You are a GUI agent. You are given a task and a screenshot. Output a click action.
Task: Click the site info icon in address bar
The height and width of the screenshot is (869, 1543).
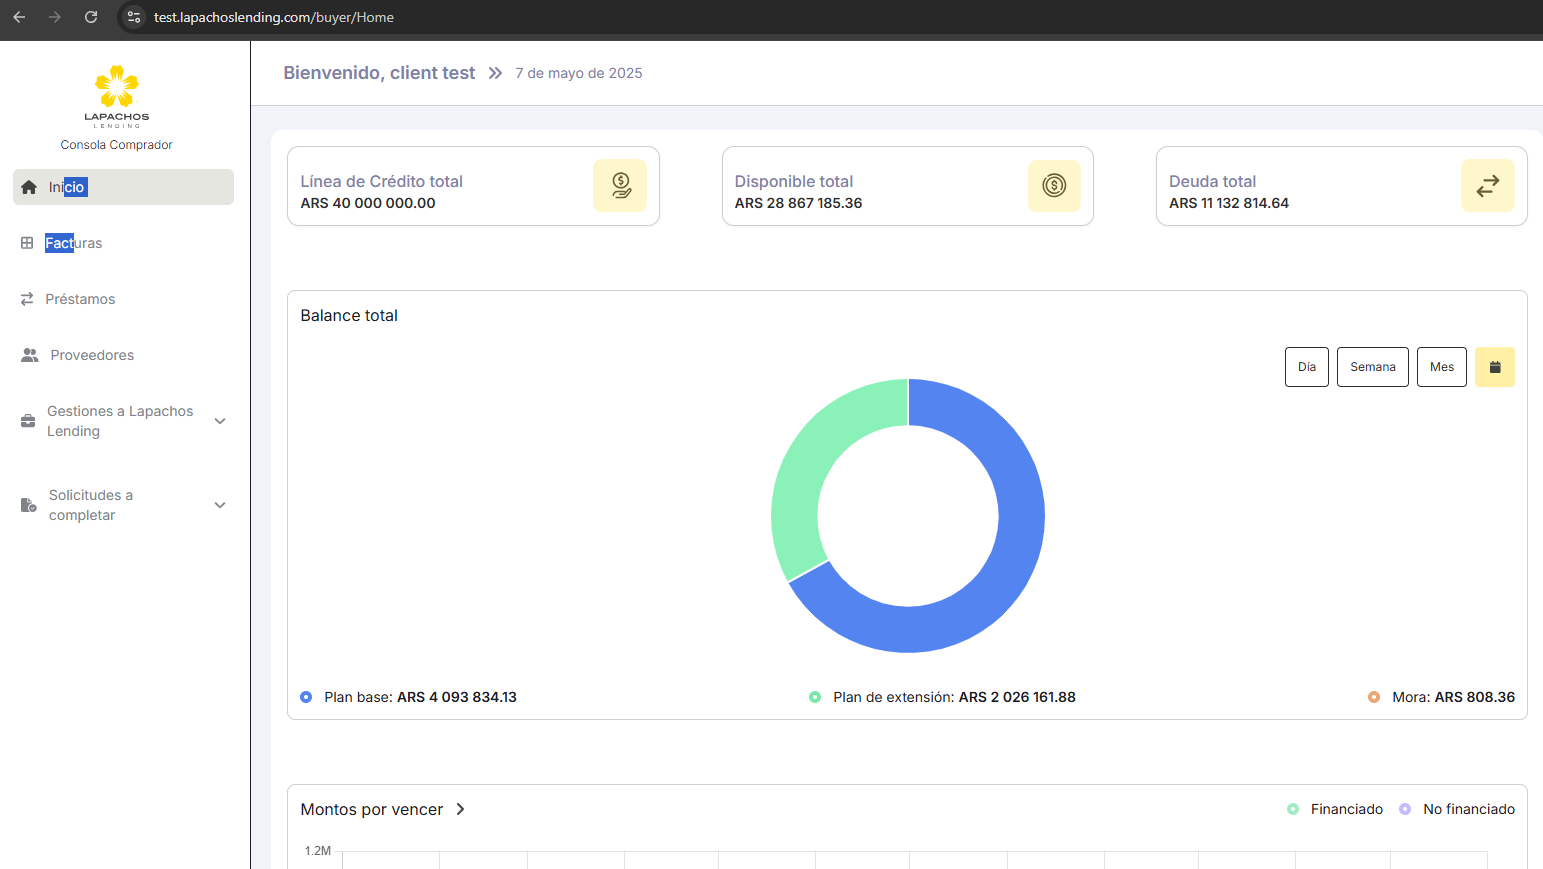[134, 17]
